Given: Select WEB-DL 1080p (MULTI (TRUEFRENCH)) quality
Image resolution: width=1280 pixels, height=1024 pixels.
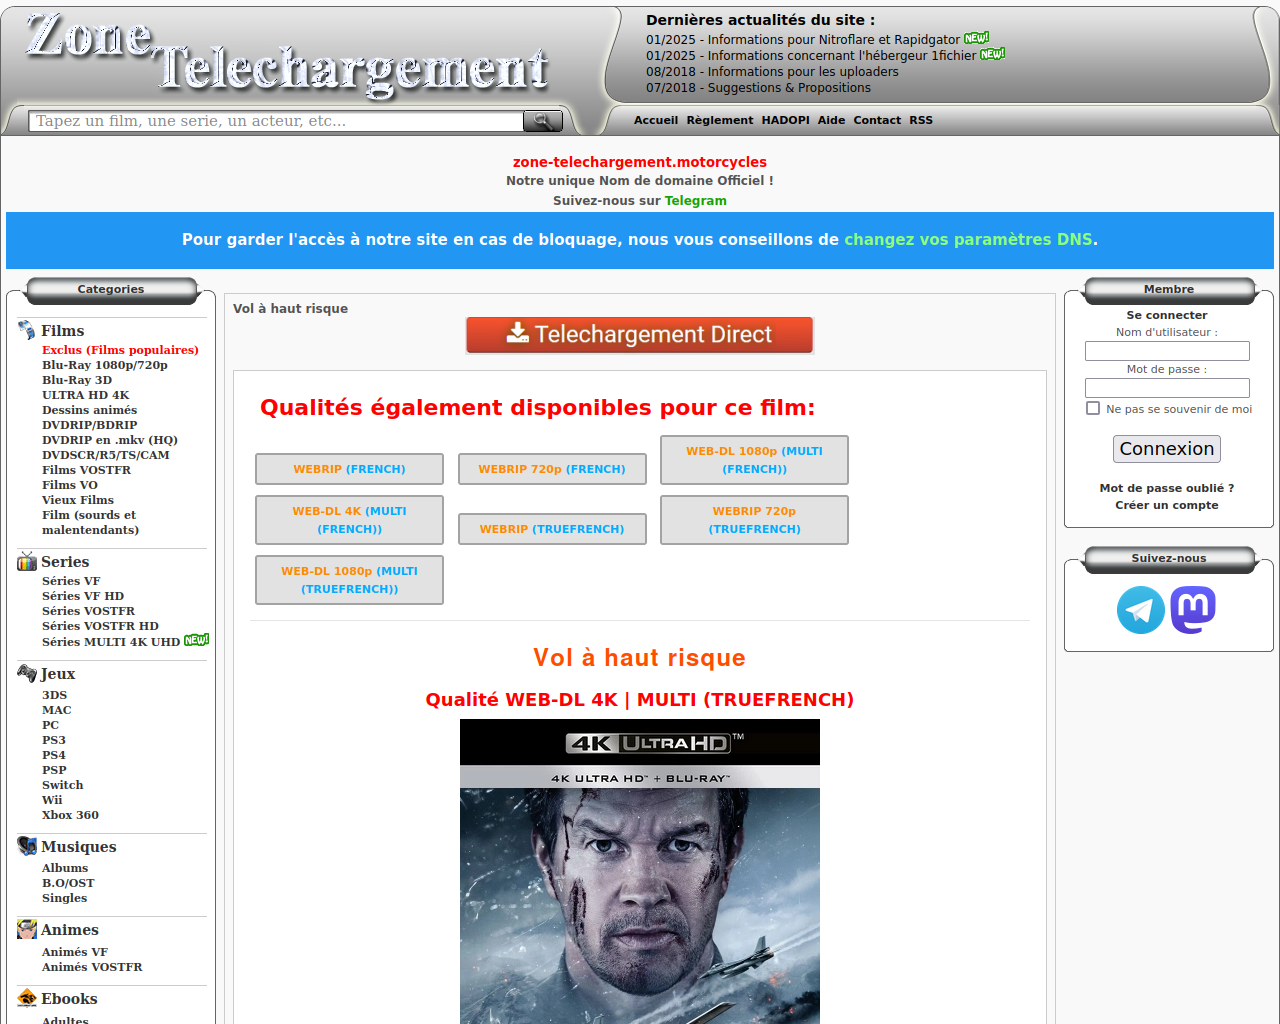Looking at the screenshot, I should pos(349,580).
